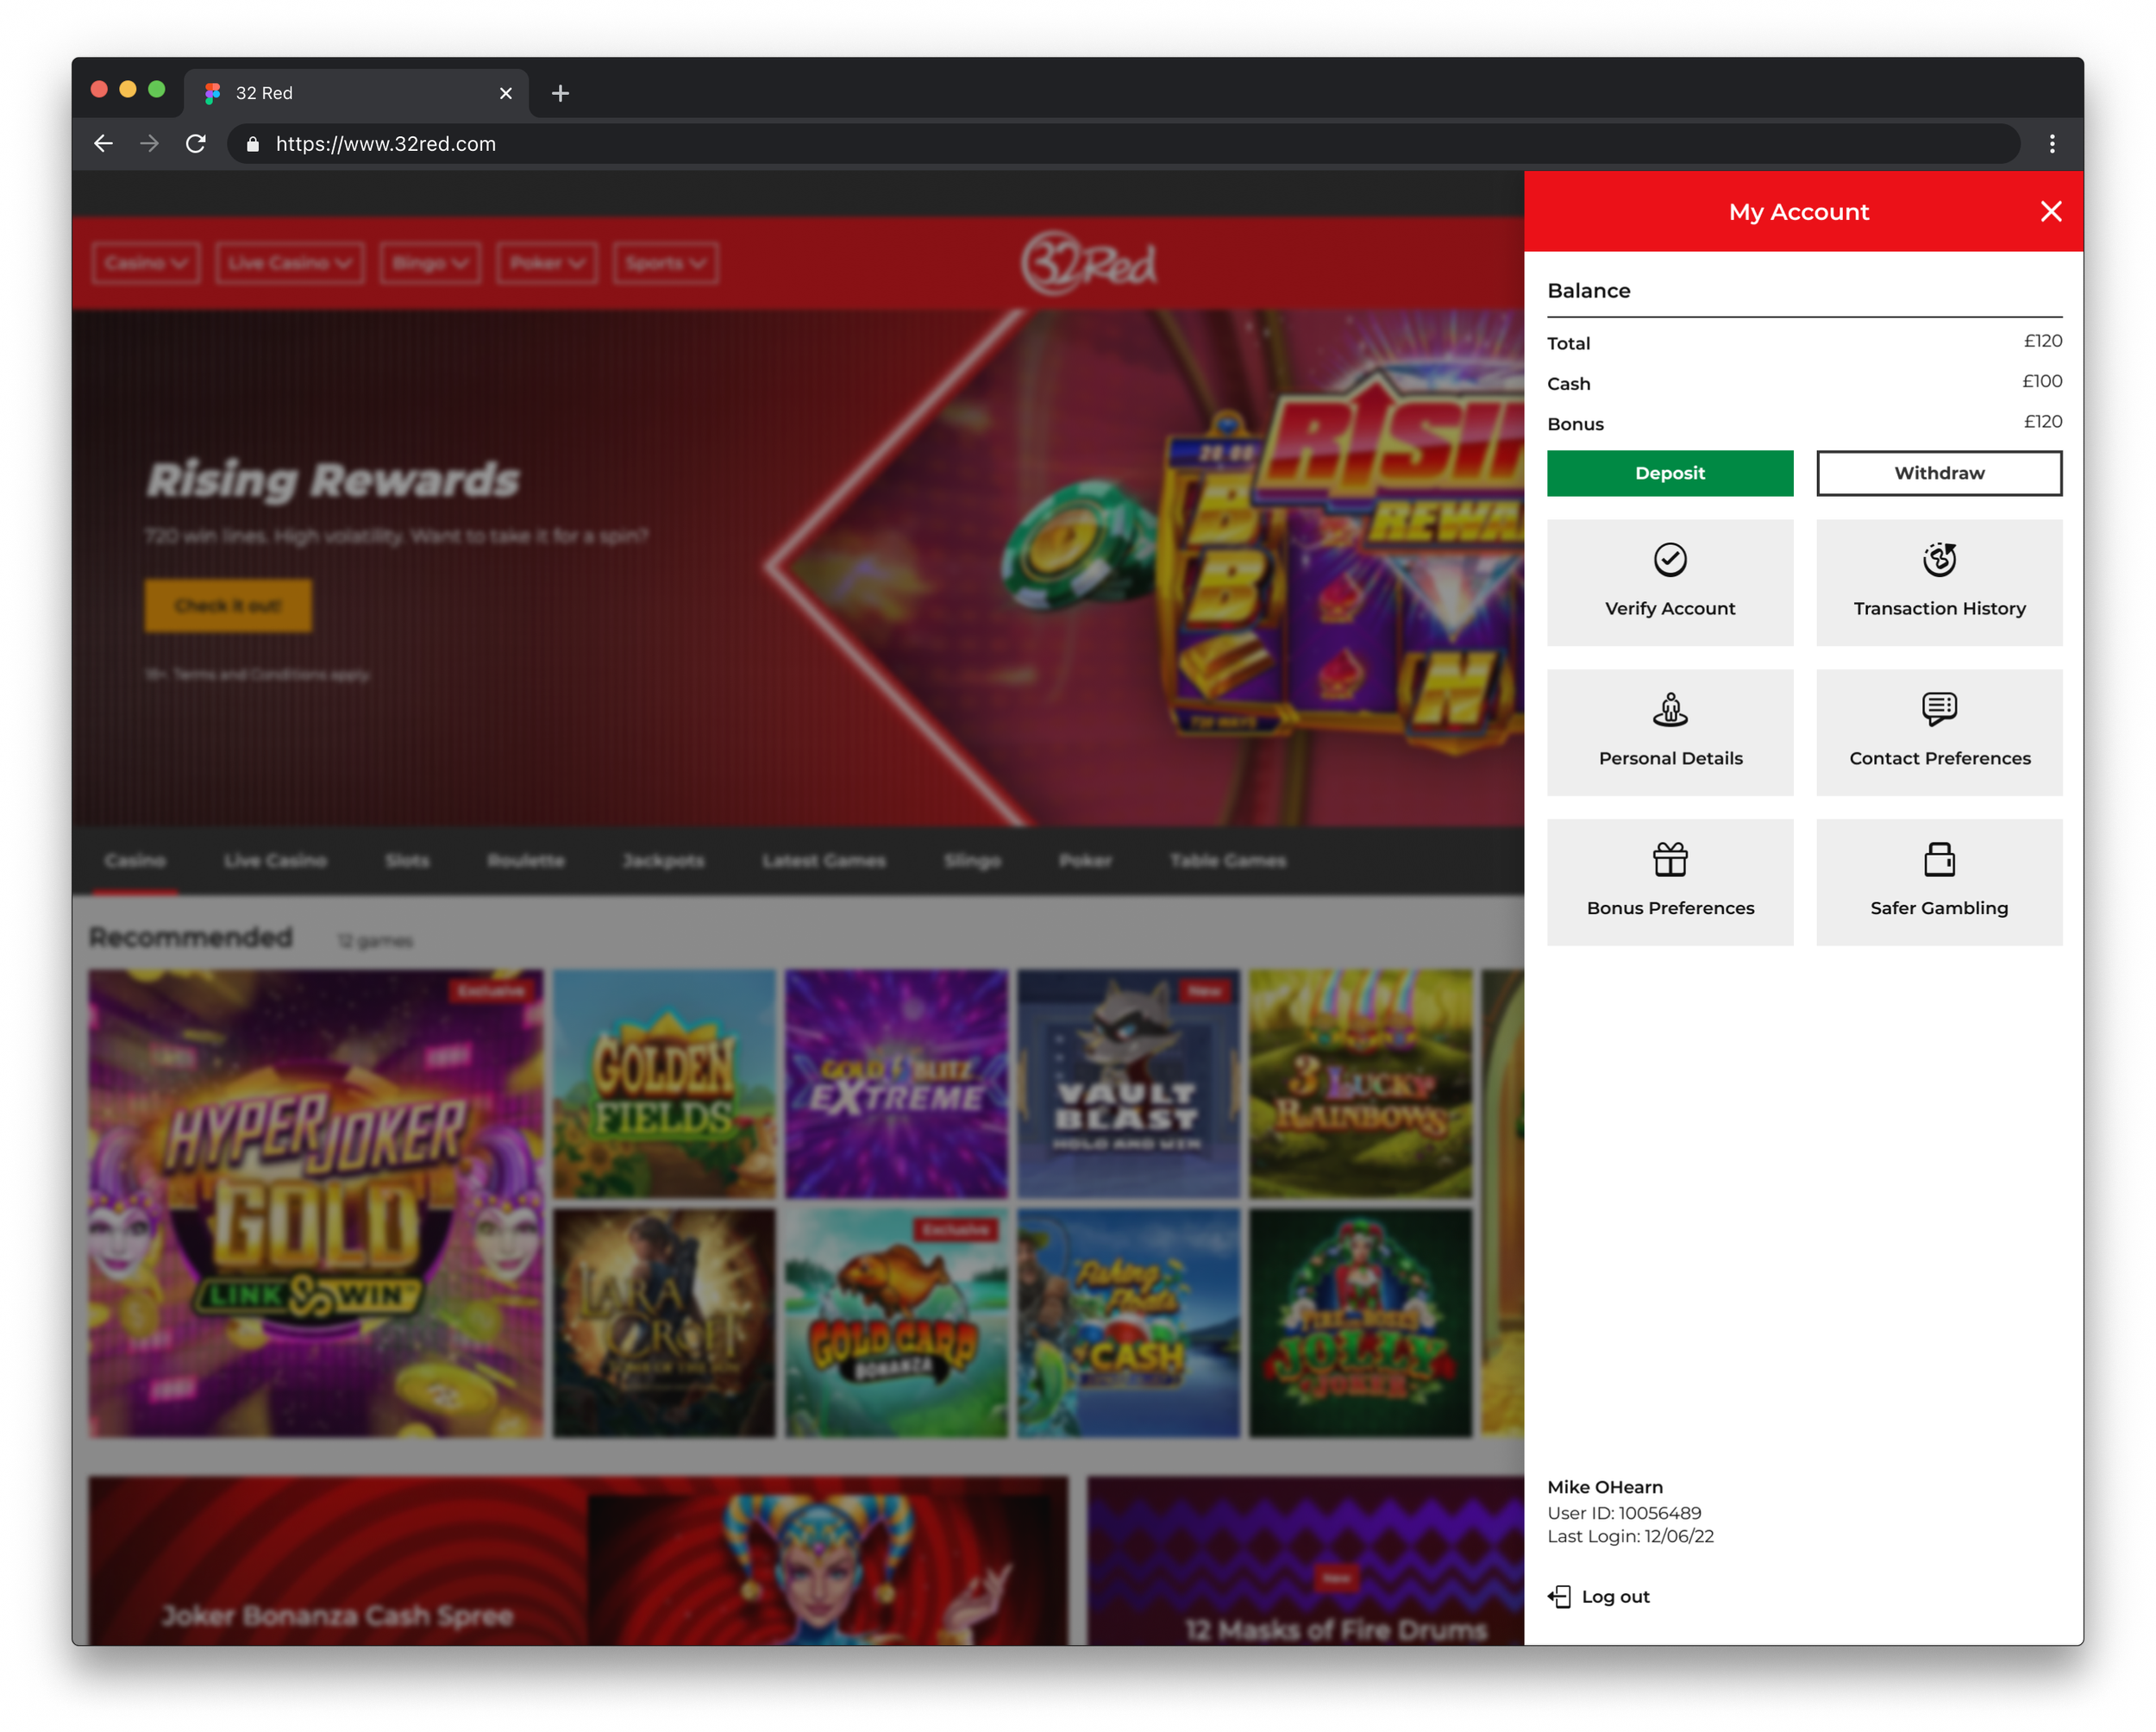
Task: Select the Roulette category tab
Action: (526, 861)
